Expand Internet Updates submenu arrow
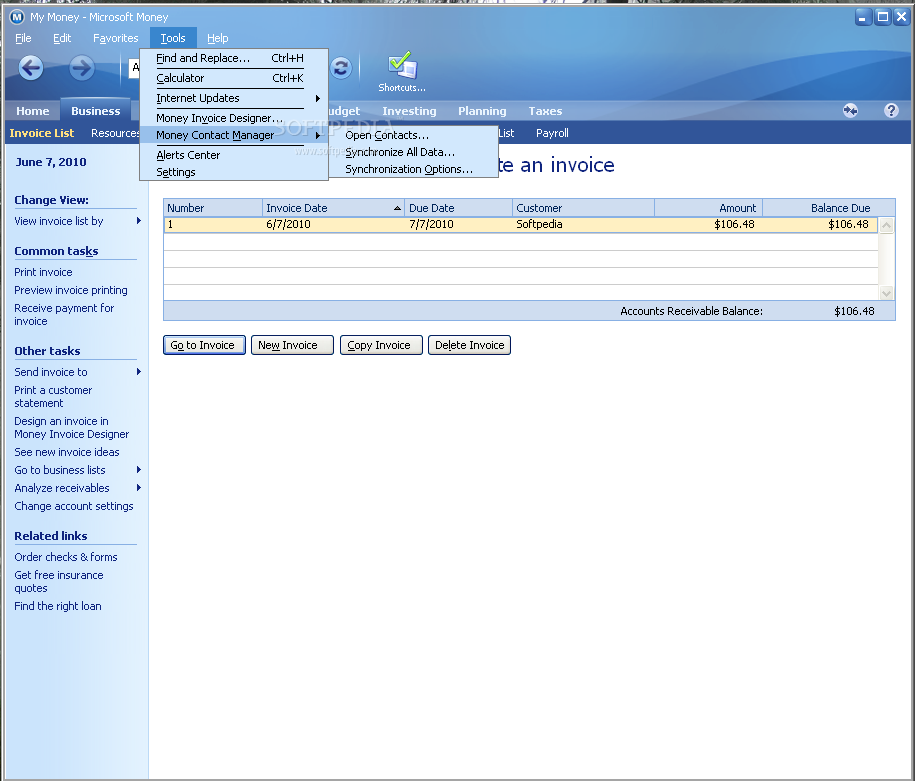The image size is (915, 781). point(317,98)
